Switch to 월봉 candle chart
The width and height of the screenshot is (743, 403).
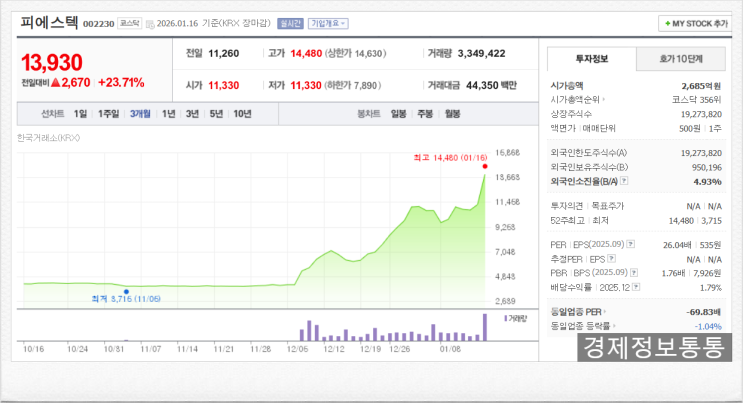[453, 114]
